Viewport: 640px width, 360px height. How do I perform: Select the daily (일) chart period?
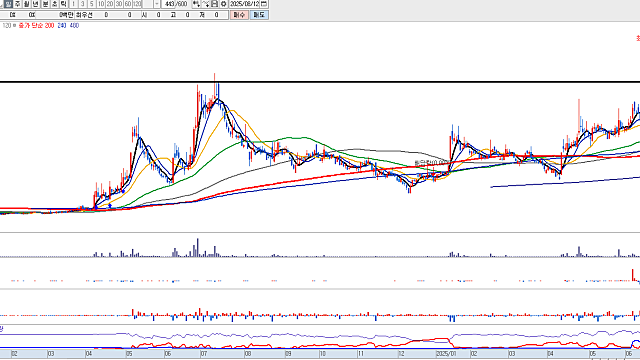pos(8,4)
